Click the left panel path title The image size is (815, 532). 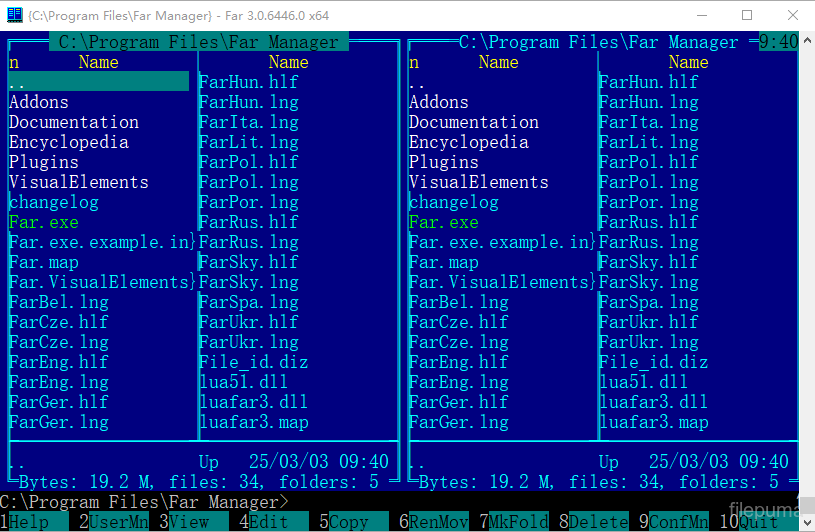tap(199, 42)
